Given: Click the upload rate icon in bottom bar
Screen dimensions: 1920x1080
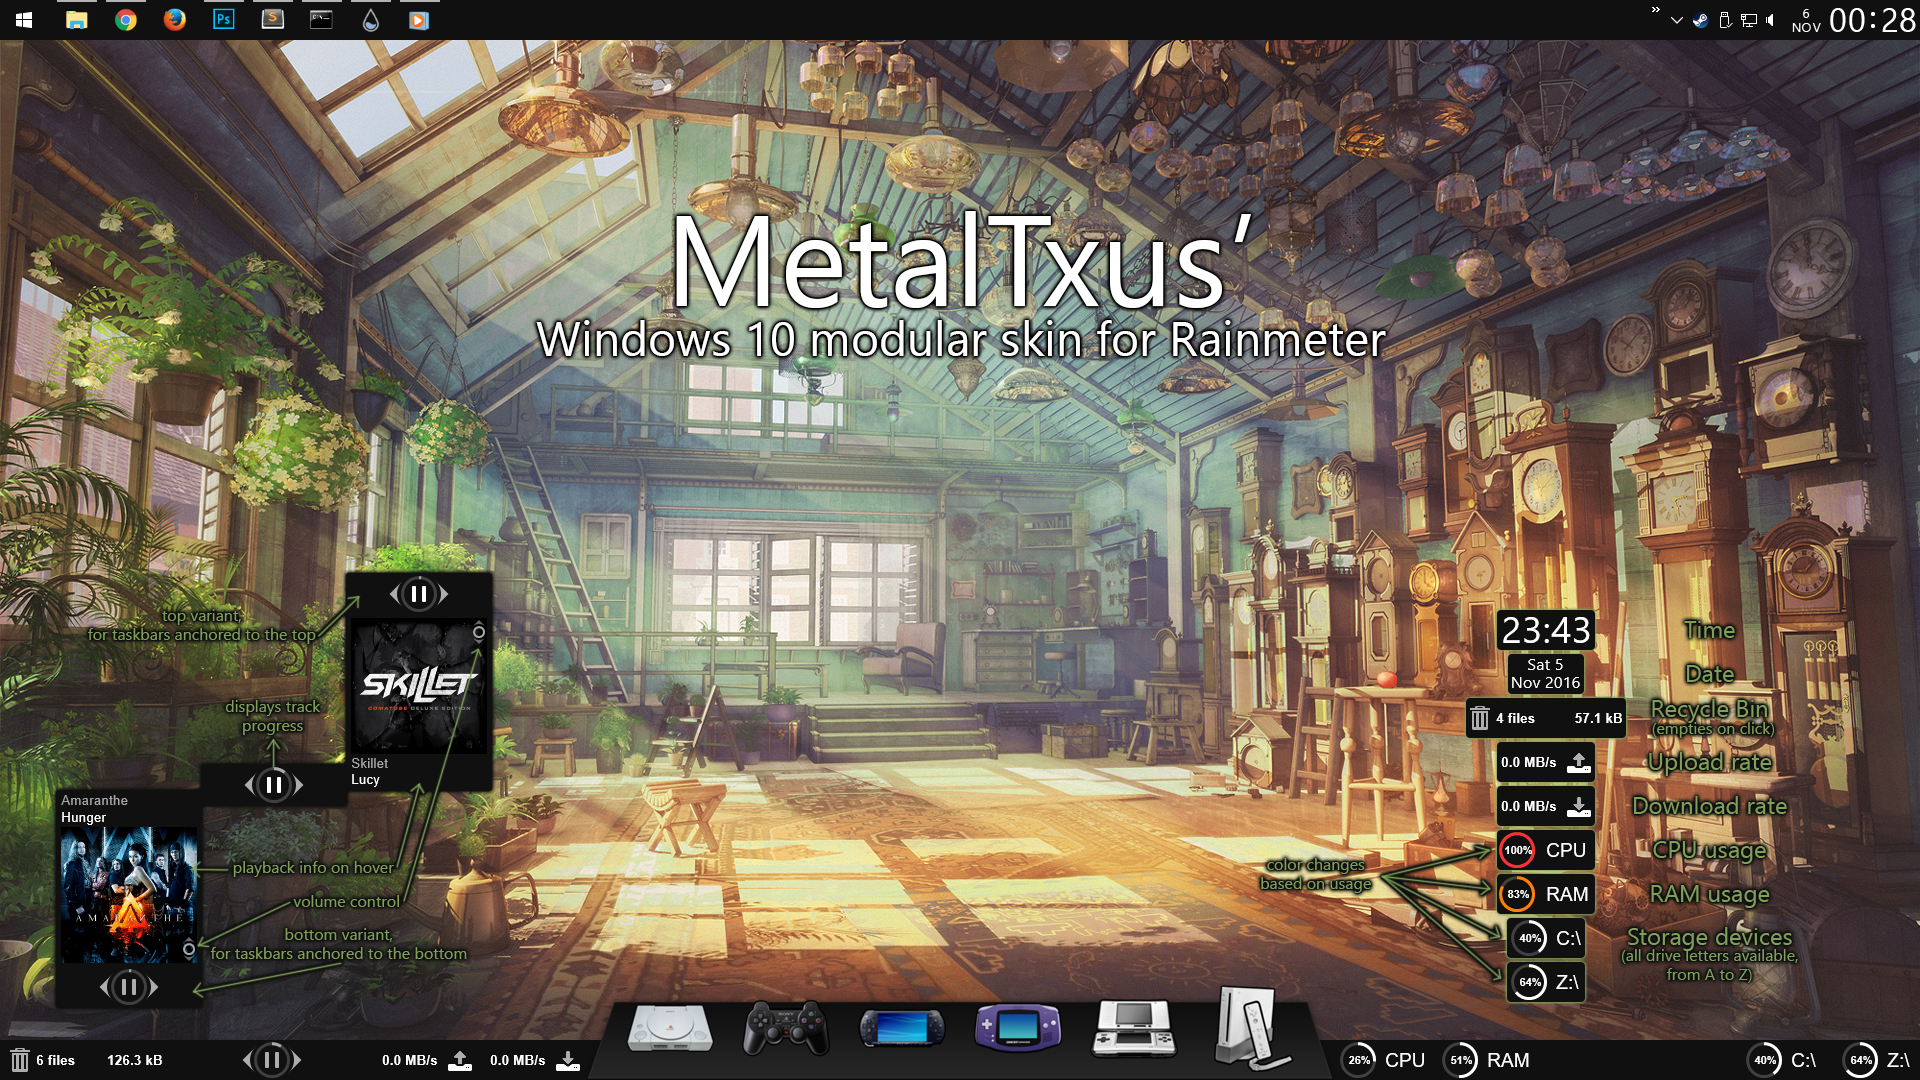Looking at the screenshot, I should tap(459, 1060).
